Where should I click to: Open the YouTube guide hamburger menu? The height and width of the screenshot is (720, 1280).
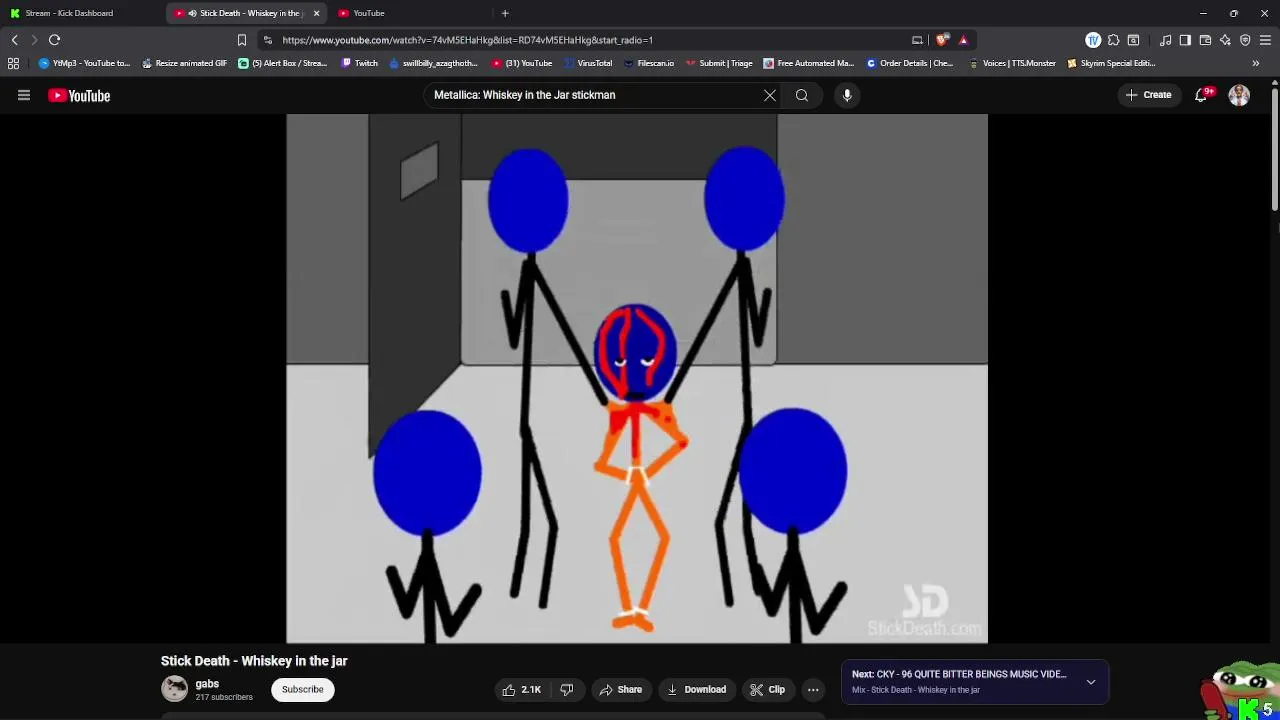[x=24, y=95]
